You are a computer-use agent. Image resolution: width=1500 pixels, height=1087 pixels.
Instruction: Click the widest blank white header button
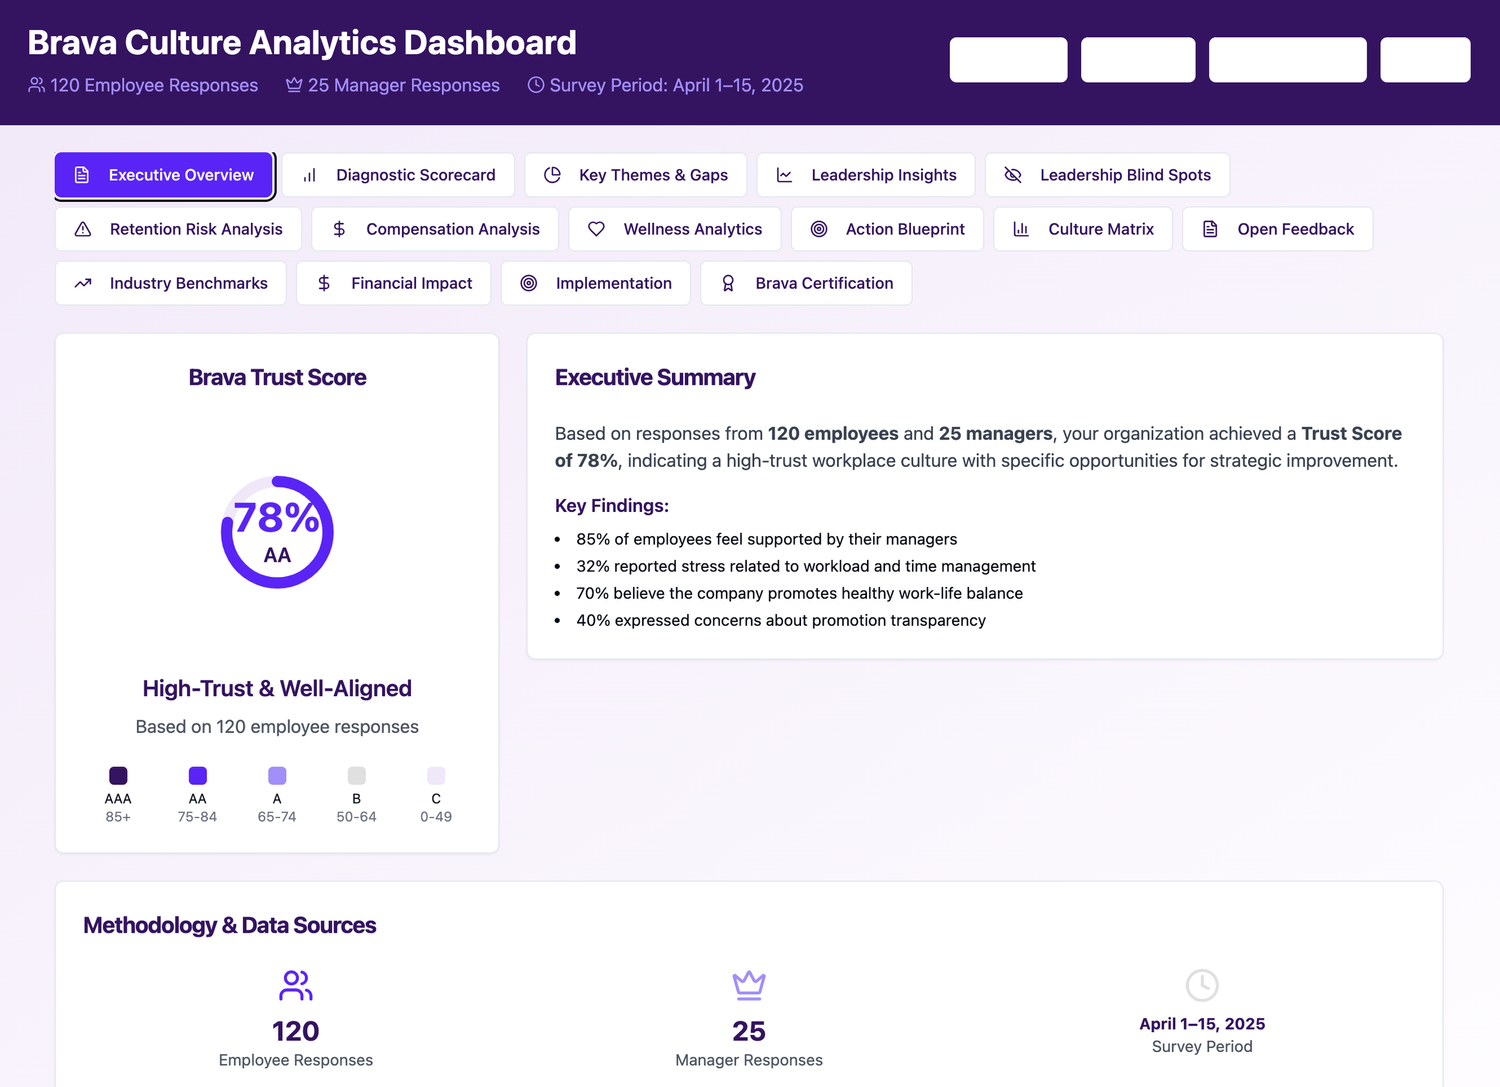1288,60
